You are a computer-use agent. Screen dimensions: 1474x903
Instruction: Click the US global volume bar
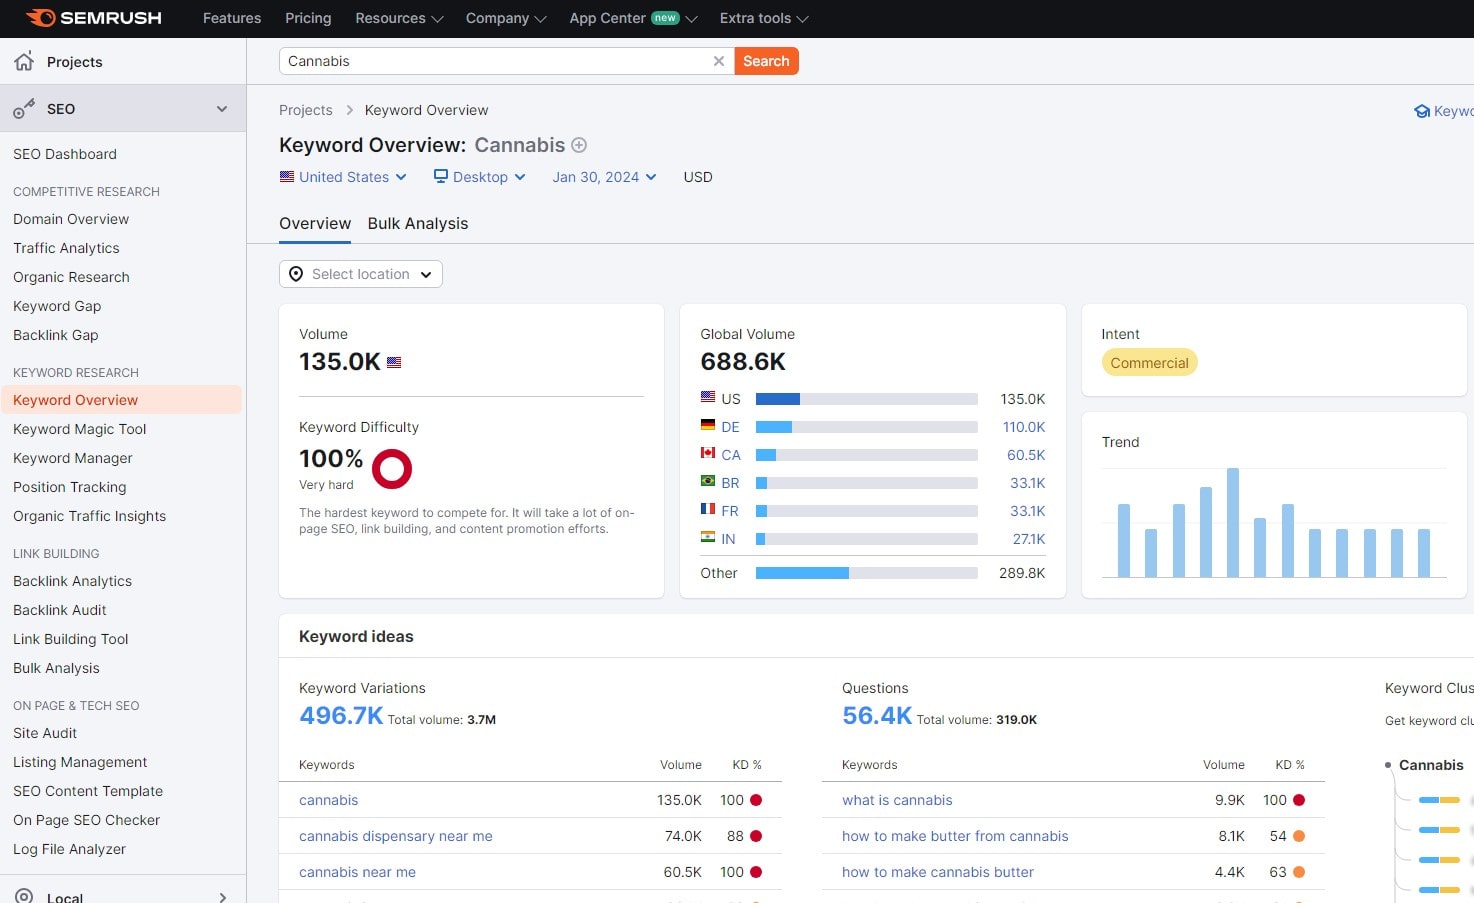pos(867,399)
